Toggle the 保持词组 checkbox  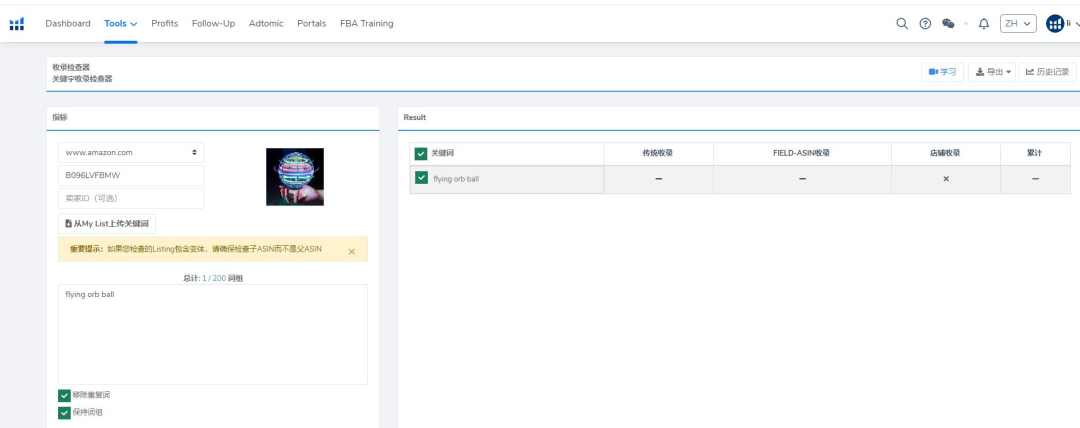65,412
